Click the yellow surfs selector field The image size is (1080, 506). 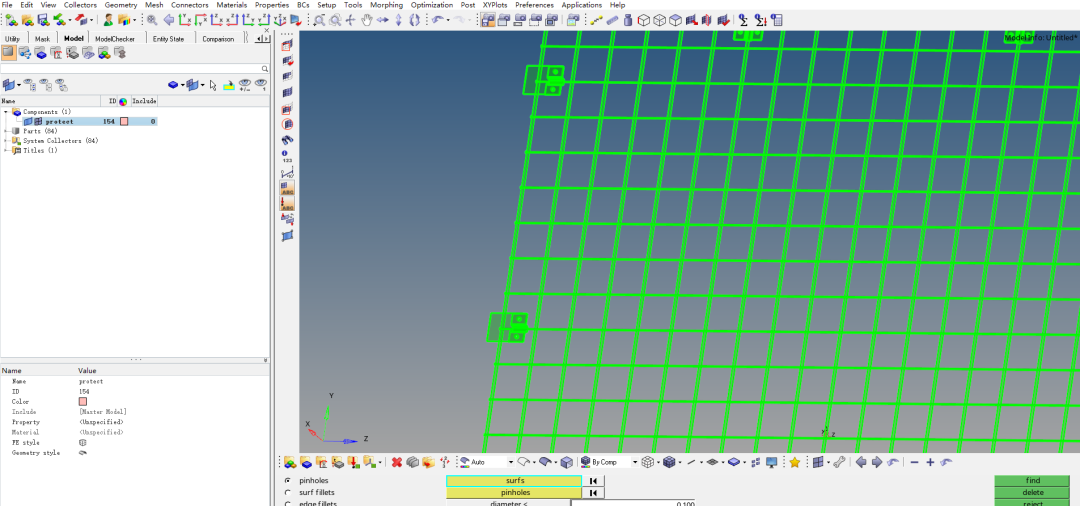(514, 481)
